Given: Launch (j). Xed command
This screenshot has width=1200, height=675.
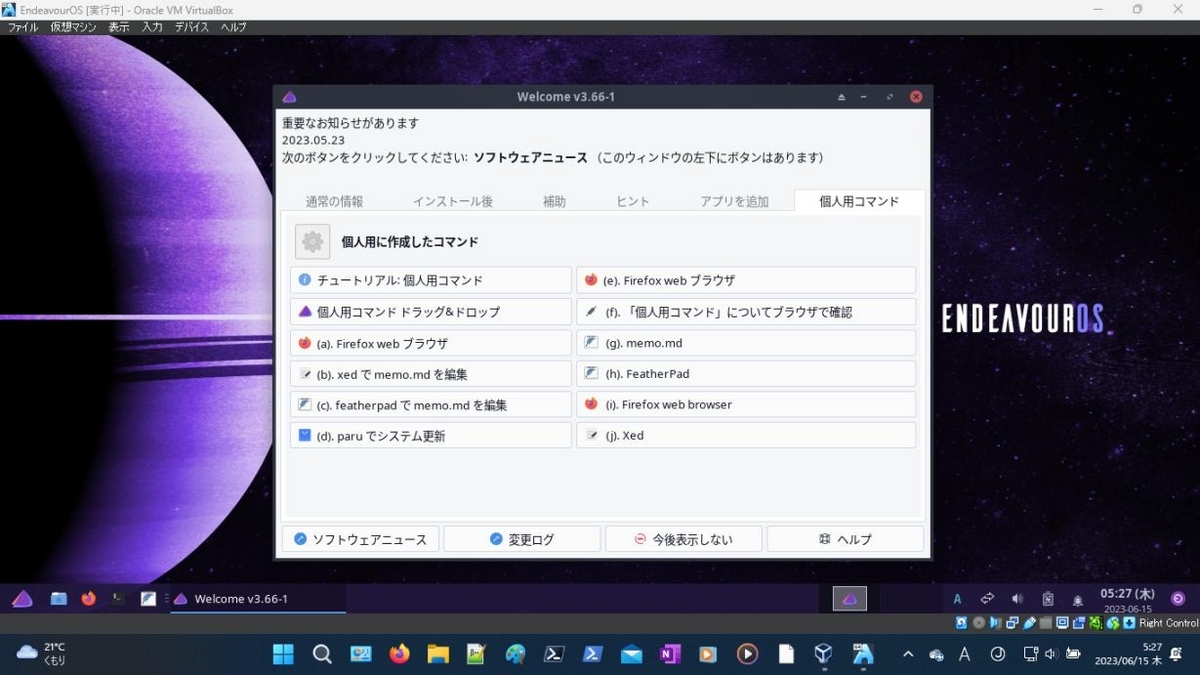Looking at the screenshot, I should pos(746,436).
